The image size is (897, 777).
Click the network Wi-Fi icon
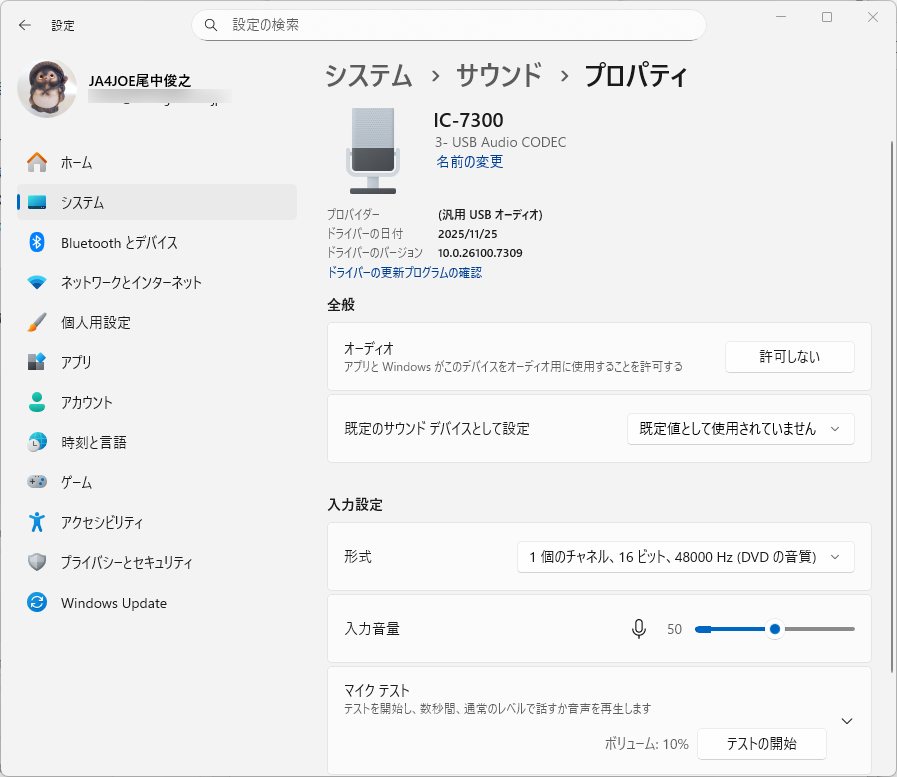pos(37,283)
